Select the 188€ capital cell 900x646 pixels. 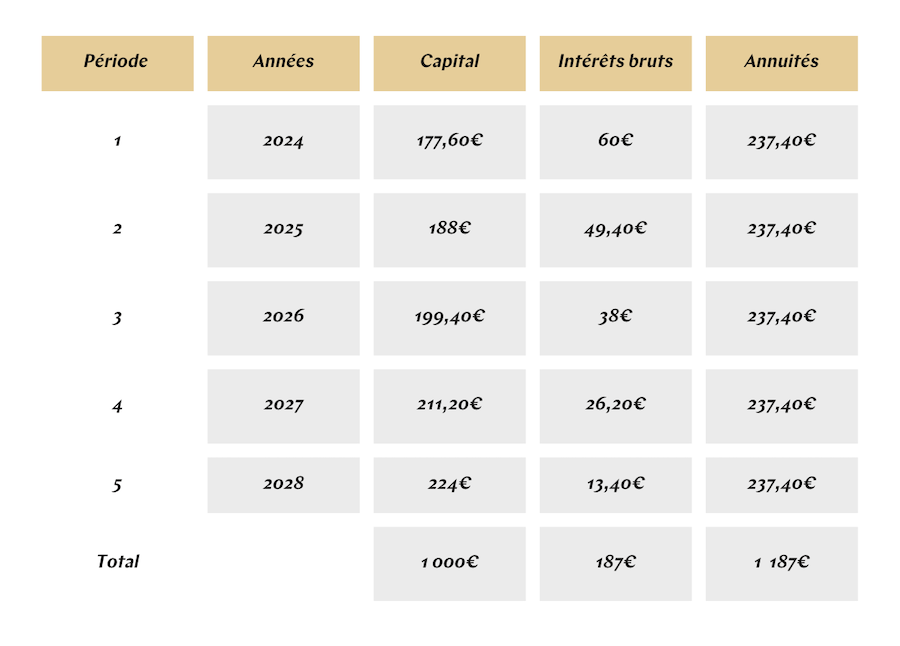[x=449, y=230]
